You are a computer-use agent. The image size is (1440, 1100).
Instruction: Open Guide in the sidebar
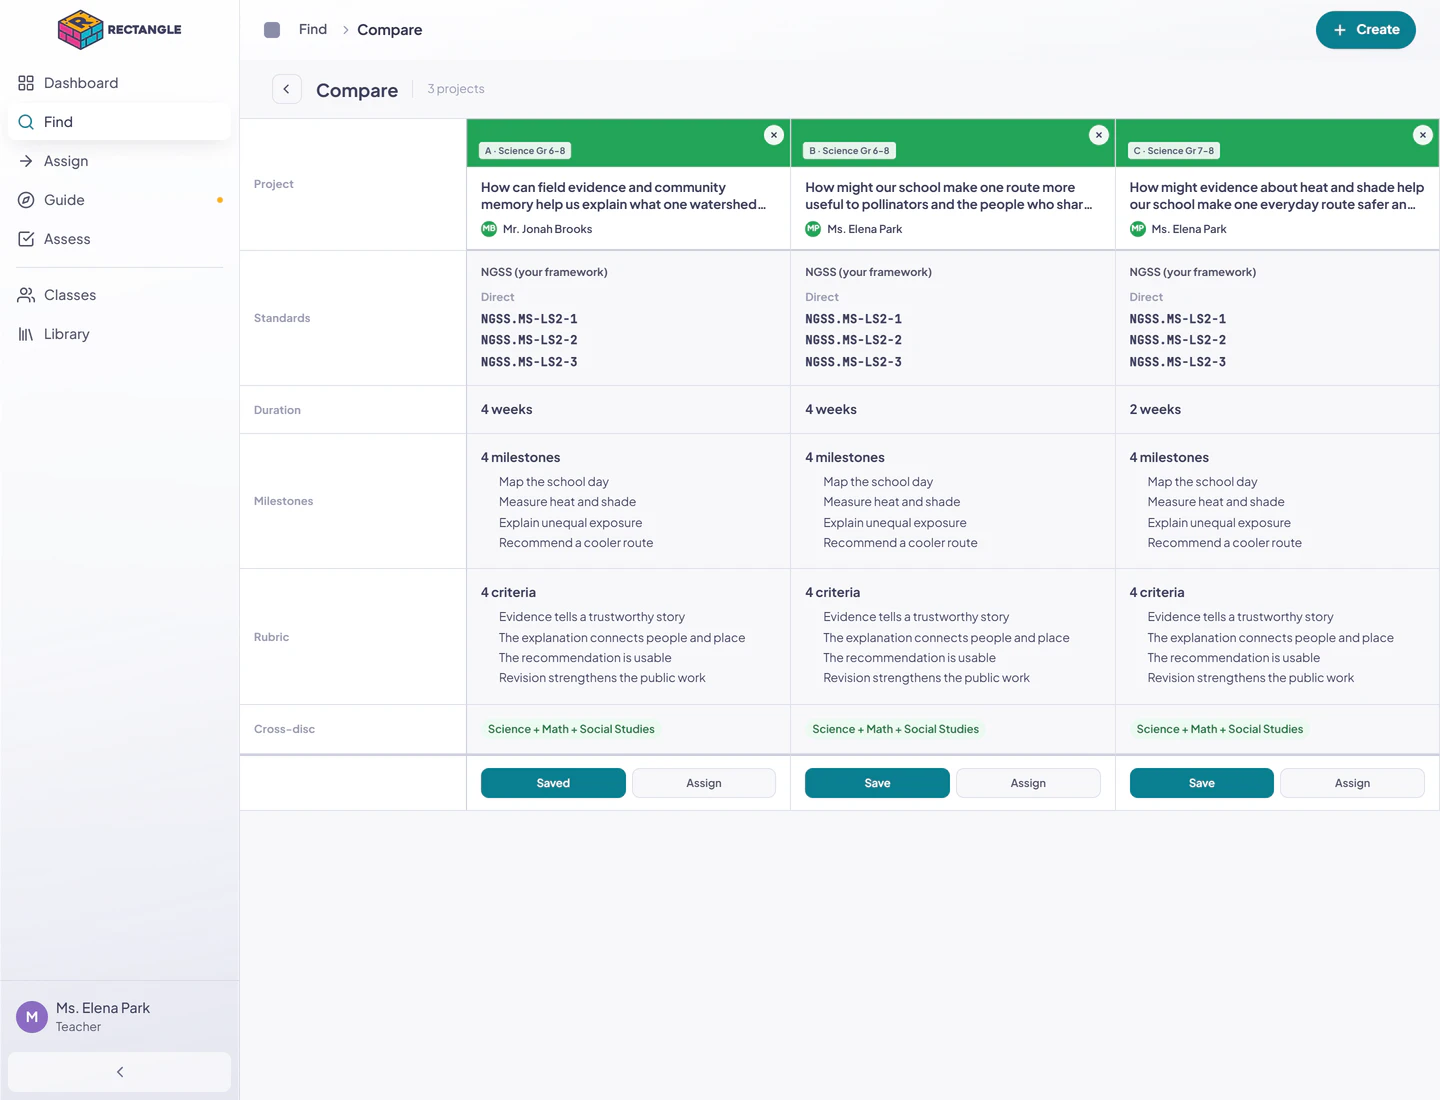(x=119, y=200)
